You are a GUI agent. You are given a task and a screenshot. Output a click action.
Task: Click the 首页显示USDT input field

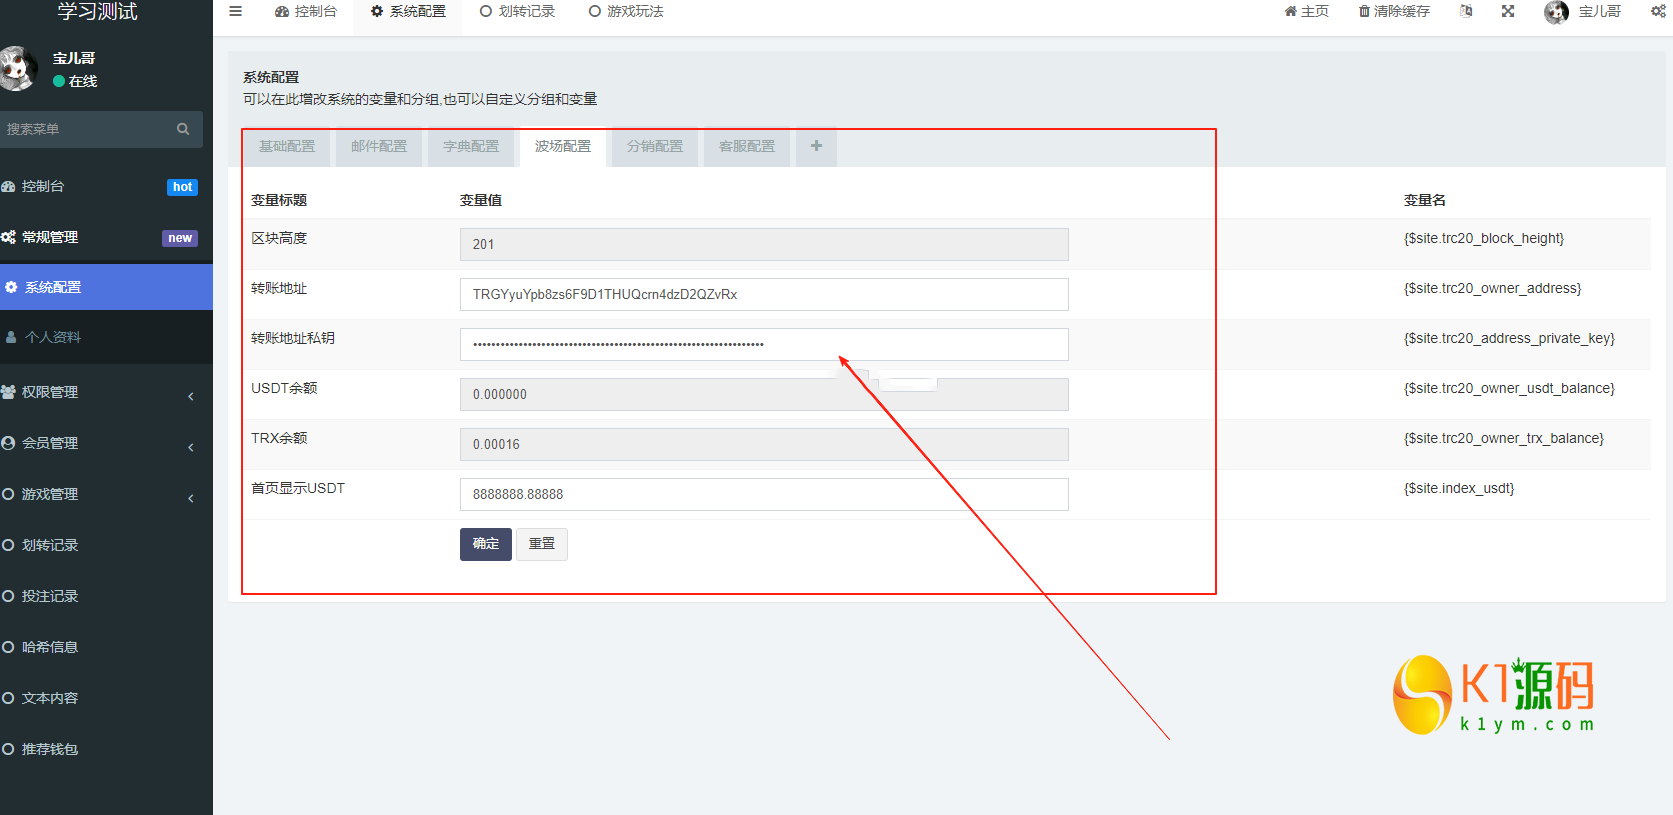click(x=764, y=495)
